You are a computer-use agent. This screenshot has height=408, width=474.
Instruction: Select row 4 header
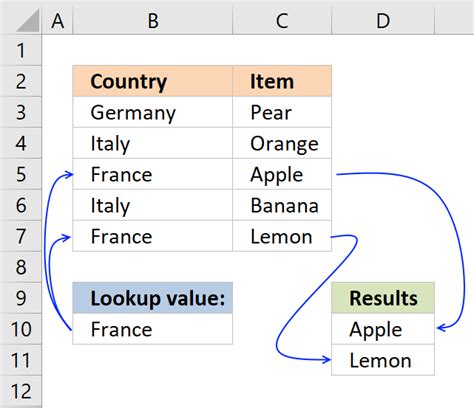[x=21, y=143]
